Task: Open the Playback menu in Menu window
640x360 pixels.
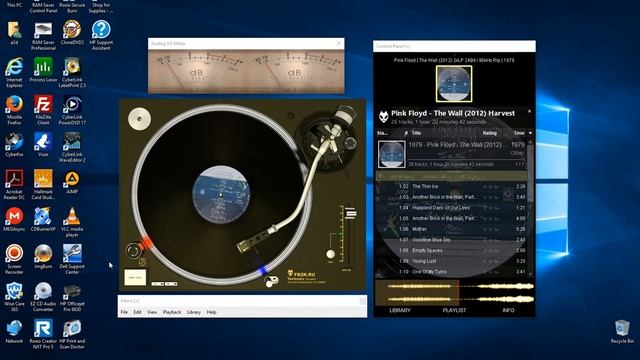Action: pos(172,312)
